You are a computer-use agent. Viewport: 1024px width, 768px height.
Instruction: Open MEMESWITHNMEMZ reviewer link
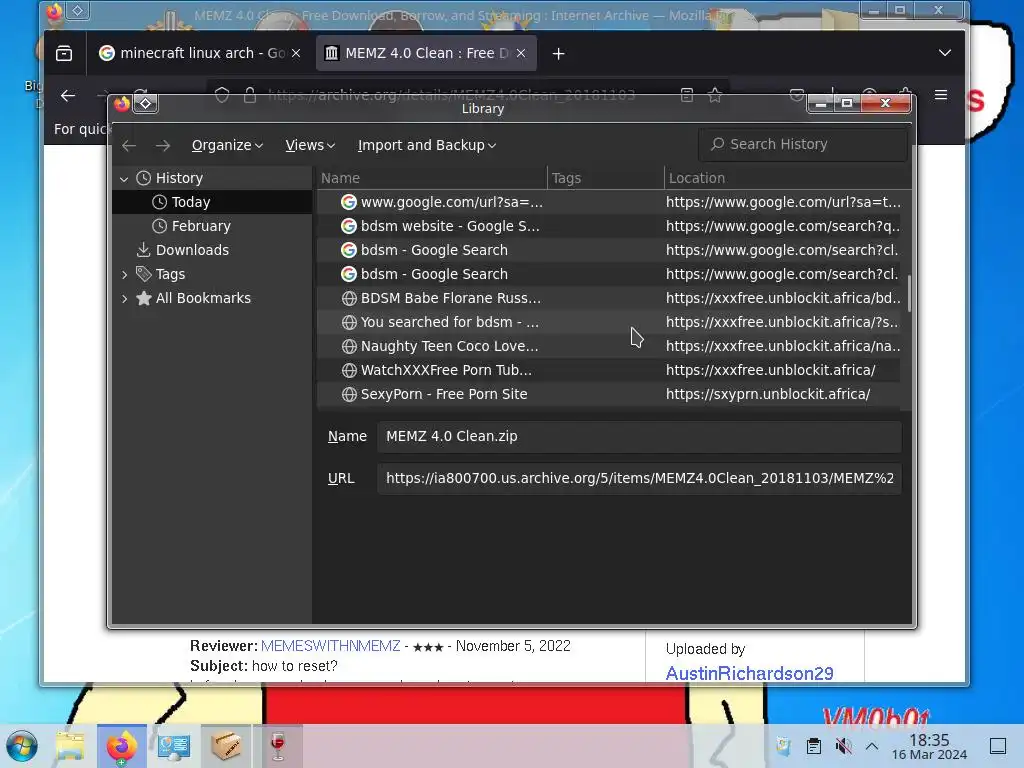330,646
